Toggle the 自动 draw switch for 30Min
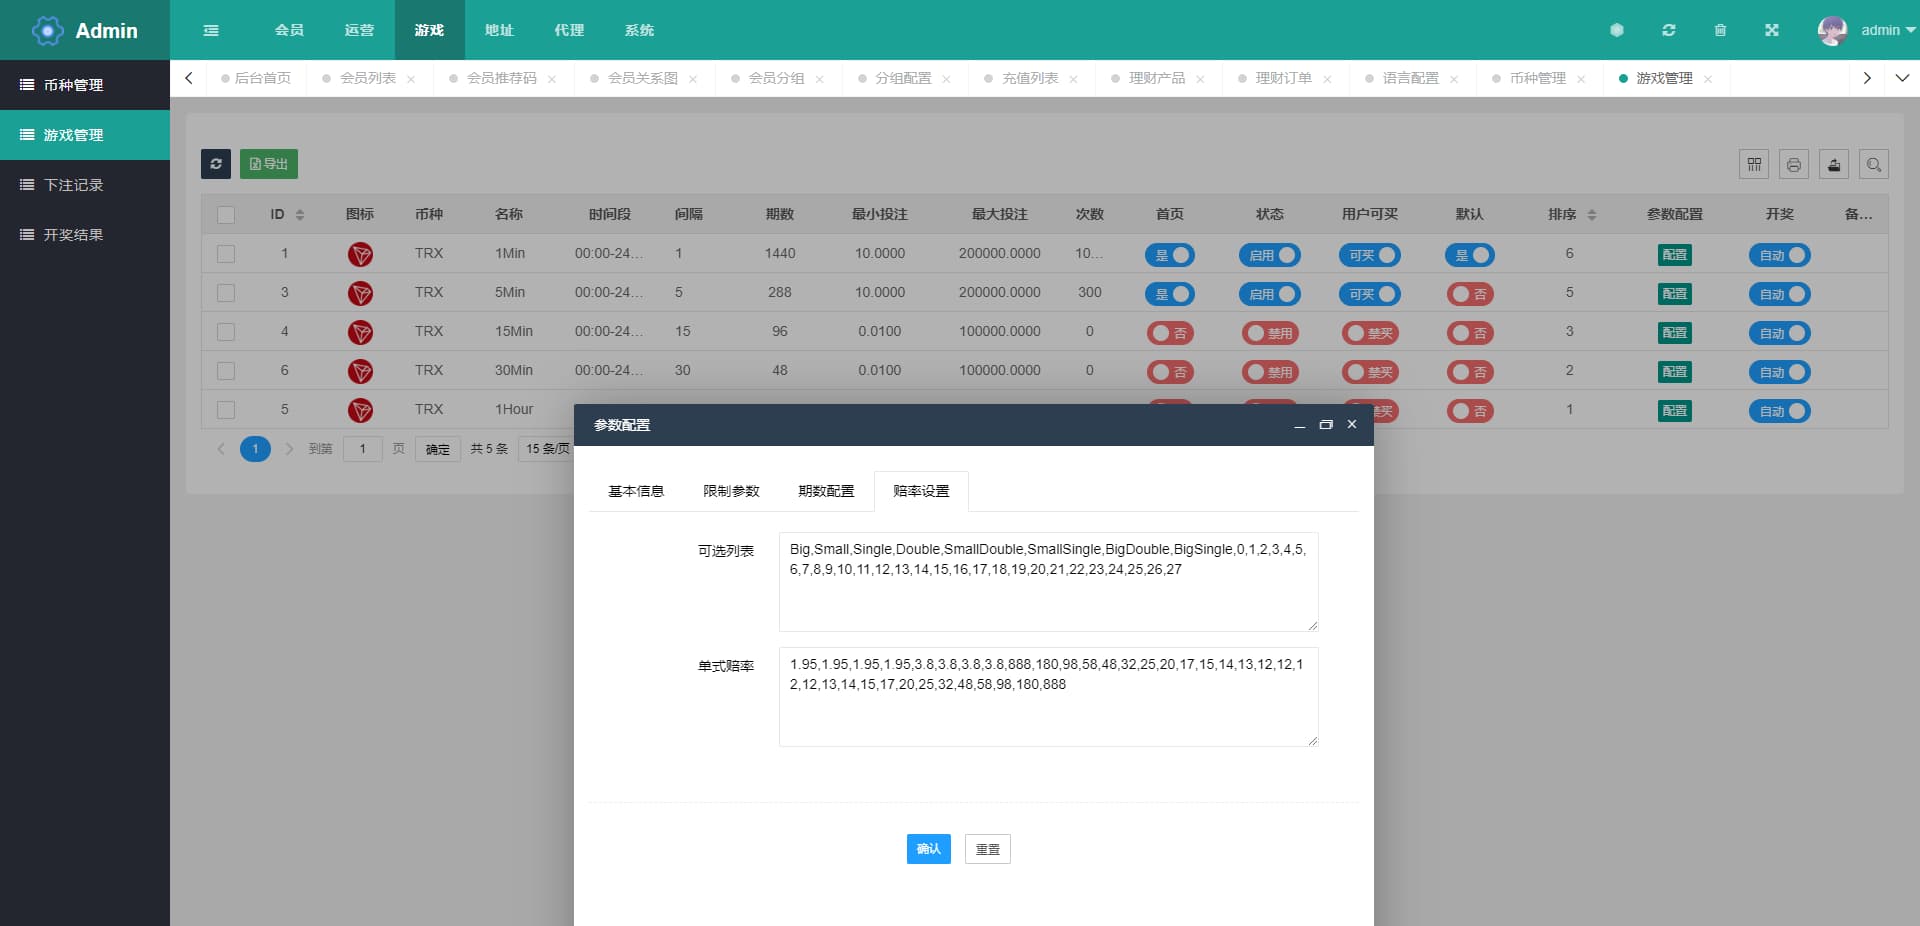1920x926 pixels. (1779, 372)
